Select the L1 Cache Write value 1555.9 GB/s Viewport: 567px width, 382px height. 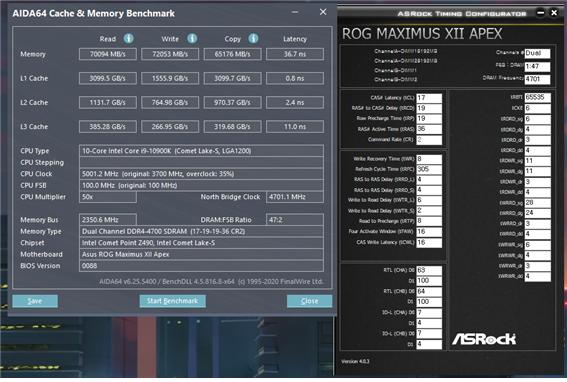coord(170,78)
